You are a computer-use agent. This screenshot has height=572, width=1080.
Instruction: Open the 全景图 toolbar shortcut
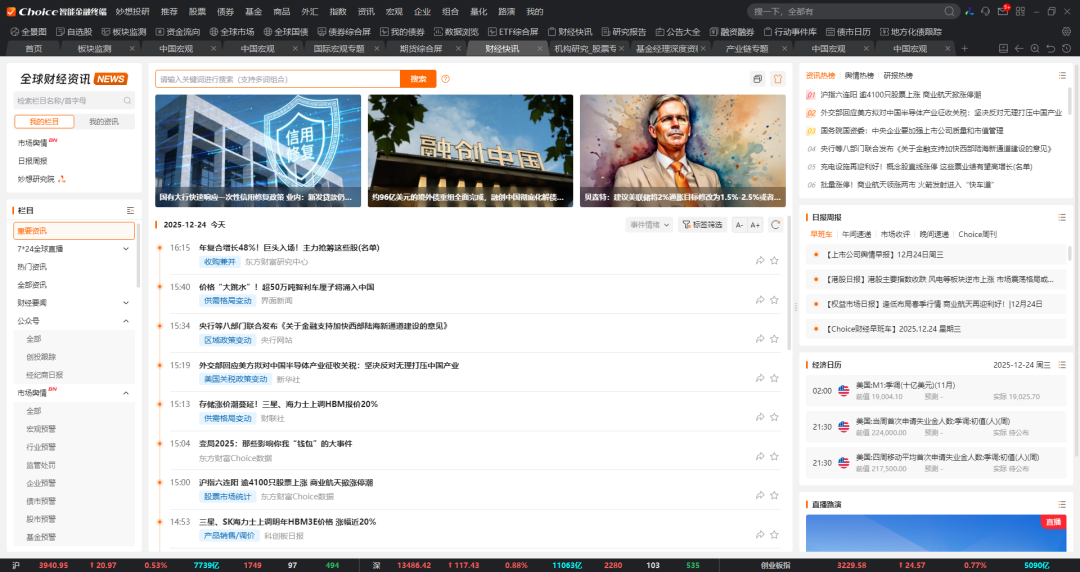tap(28, 32)
